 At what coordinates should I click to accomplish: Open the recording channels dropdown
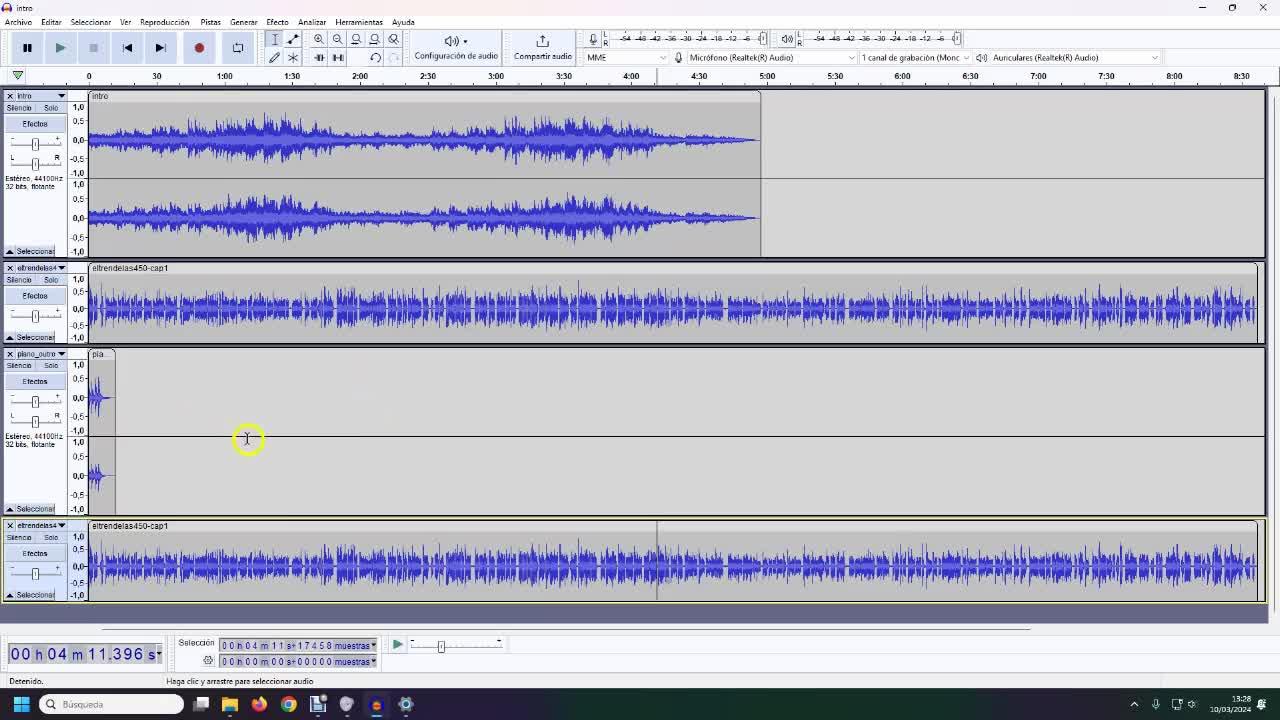(x=915, y=58)
